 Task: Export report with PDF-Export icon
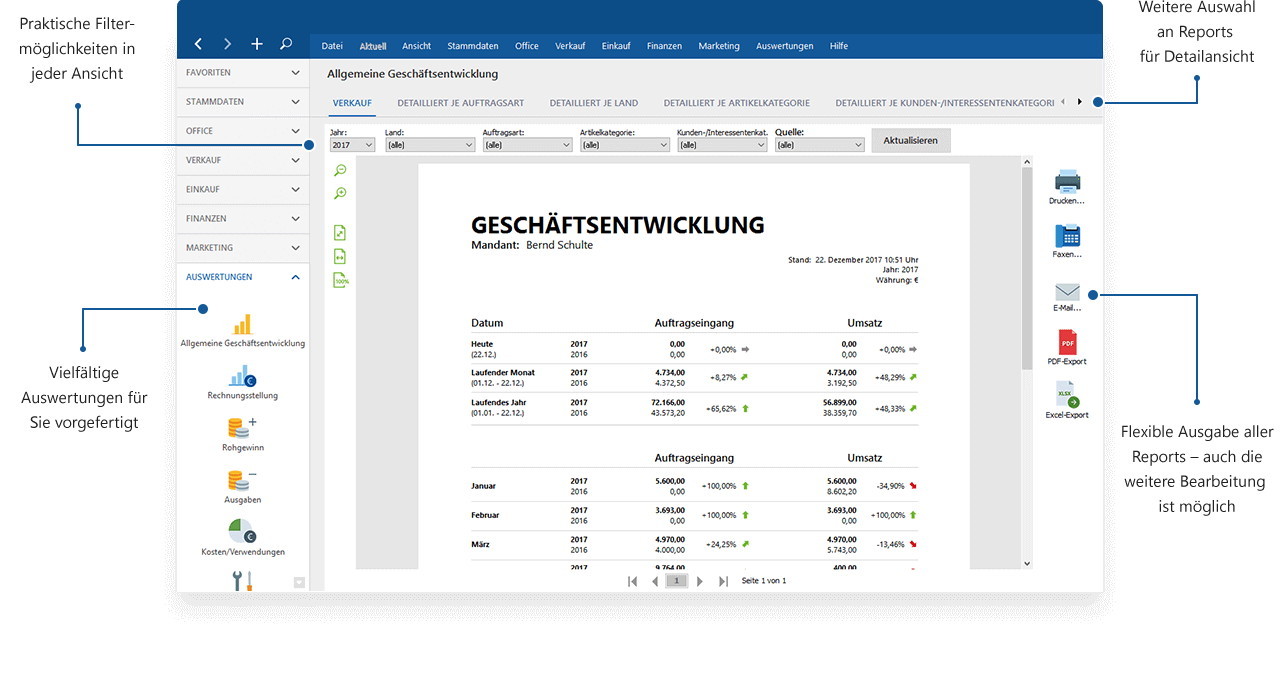(x=1067, y=342)
